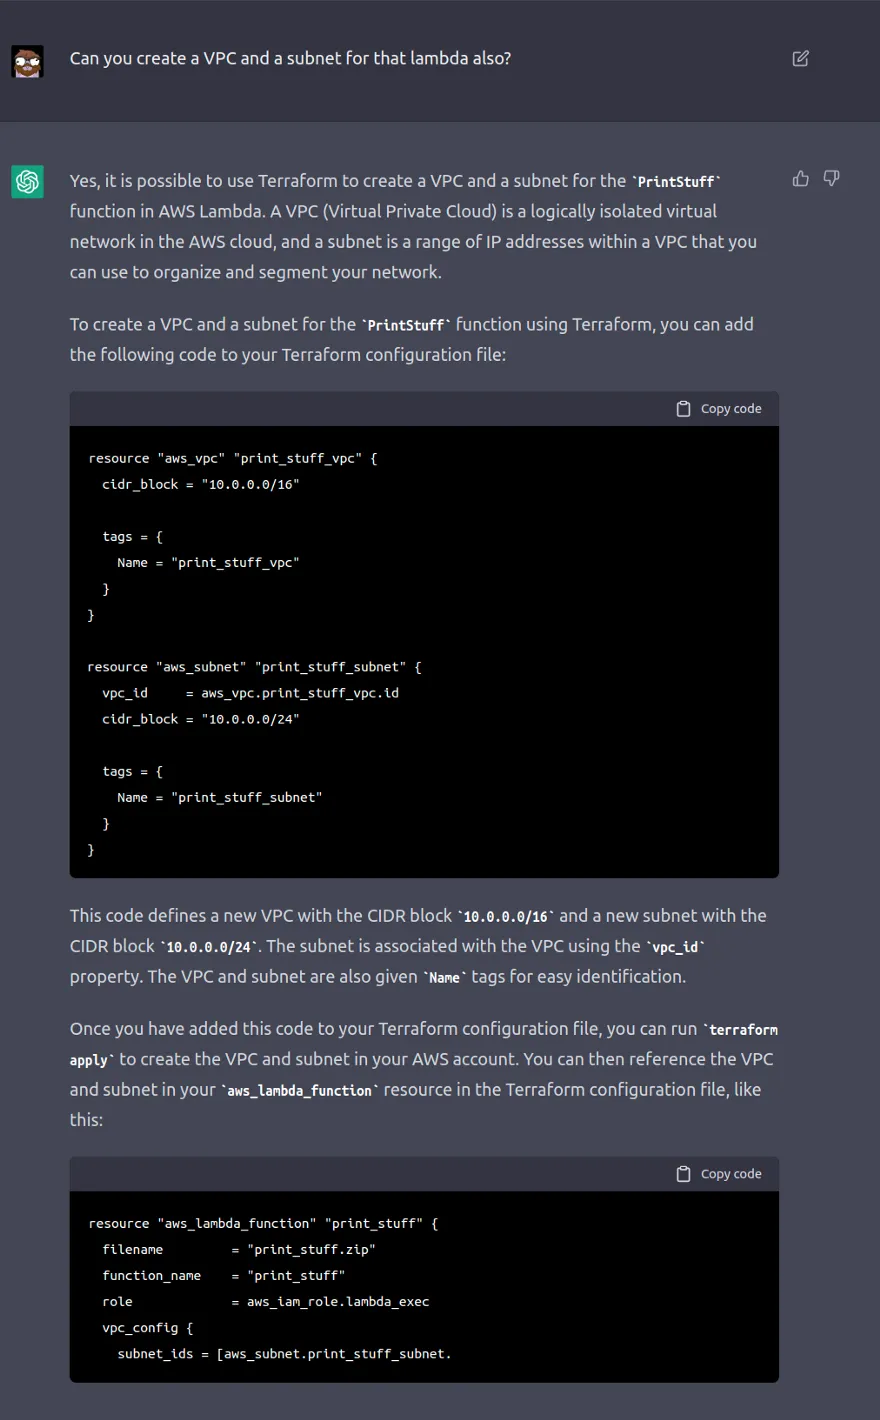
Task: Click the user's question message bubble
Action: 290,58
